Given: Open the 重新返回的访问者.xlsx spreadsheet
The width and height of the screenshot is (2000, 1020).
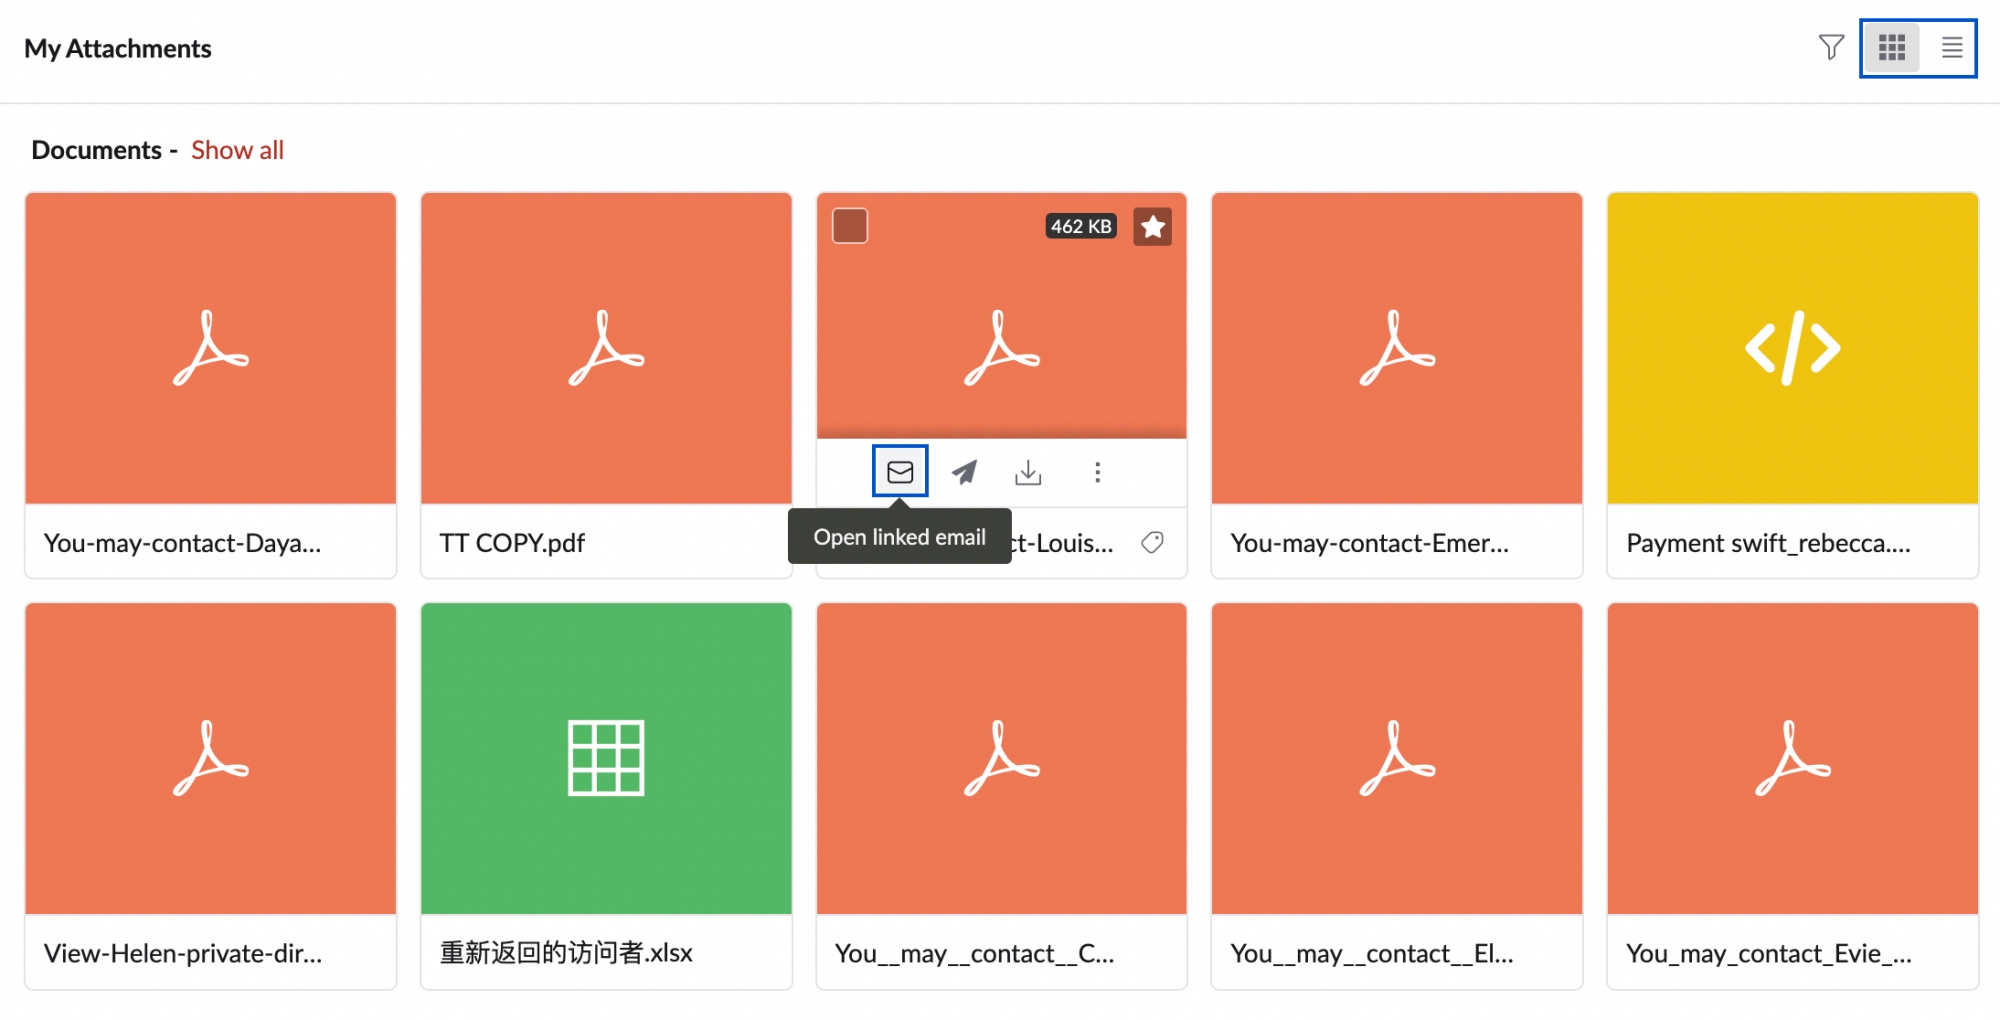Looking at the screenshot, I should (x=605, y=758).
